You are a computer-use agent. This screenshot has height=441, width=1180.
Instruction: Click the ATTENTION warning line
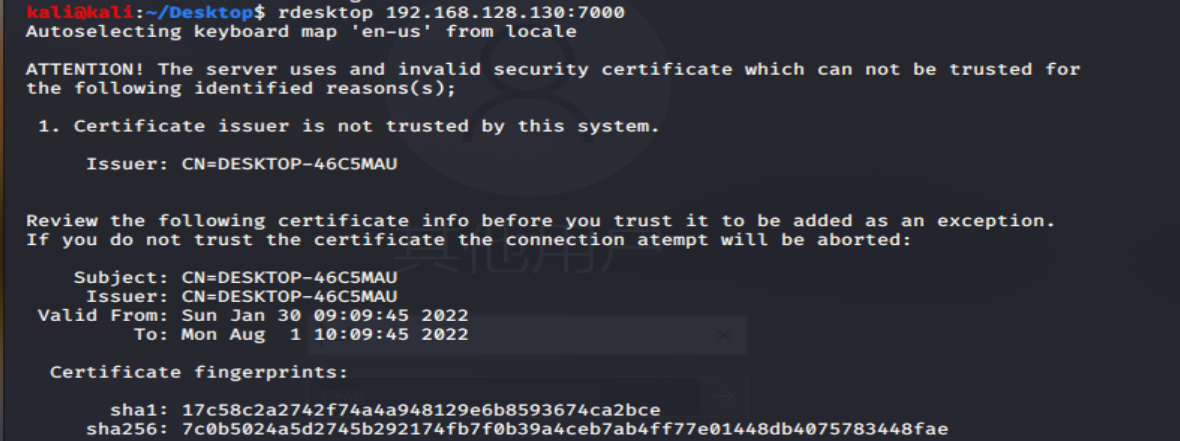click(553, 69)
